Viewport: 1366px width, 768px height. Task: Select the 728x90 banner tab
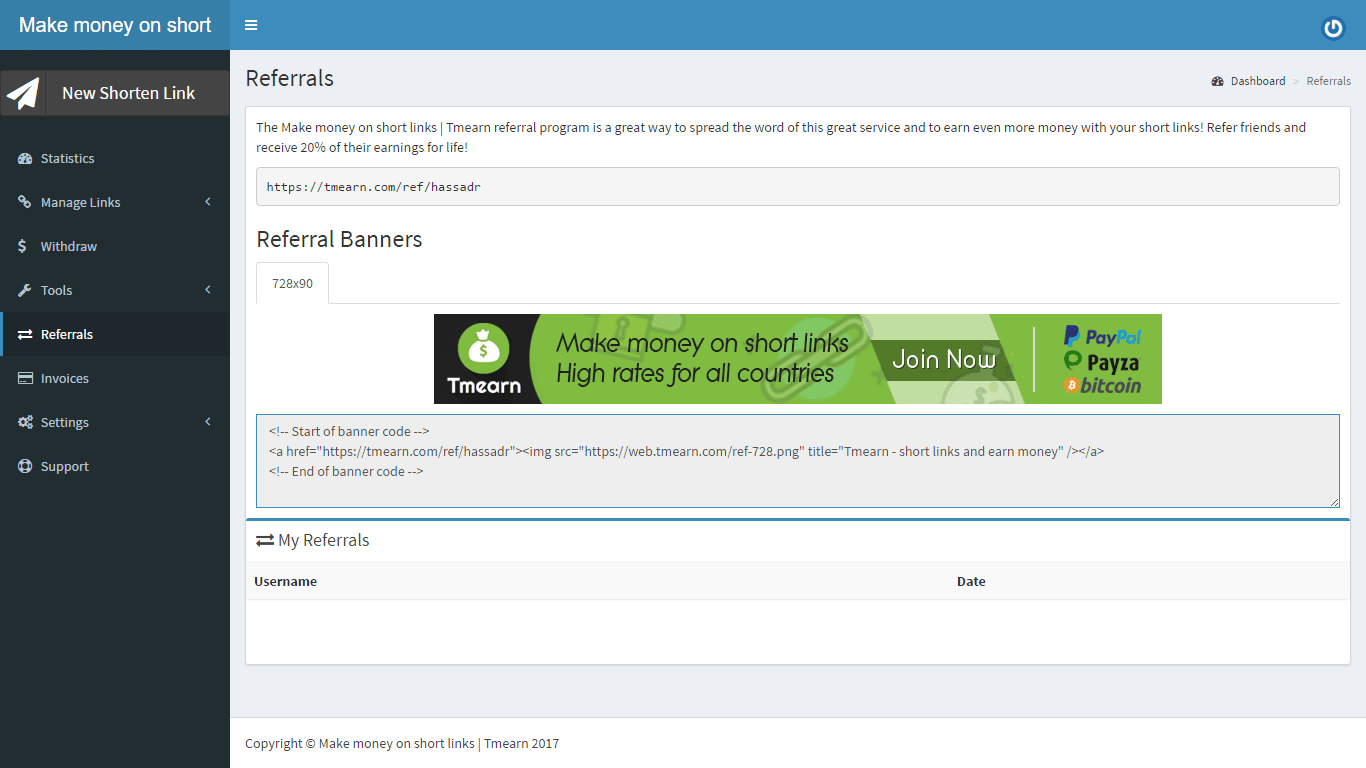pos(292,283)
